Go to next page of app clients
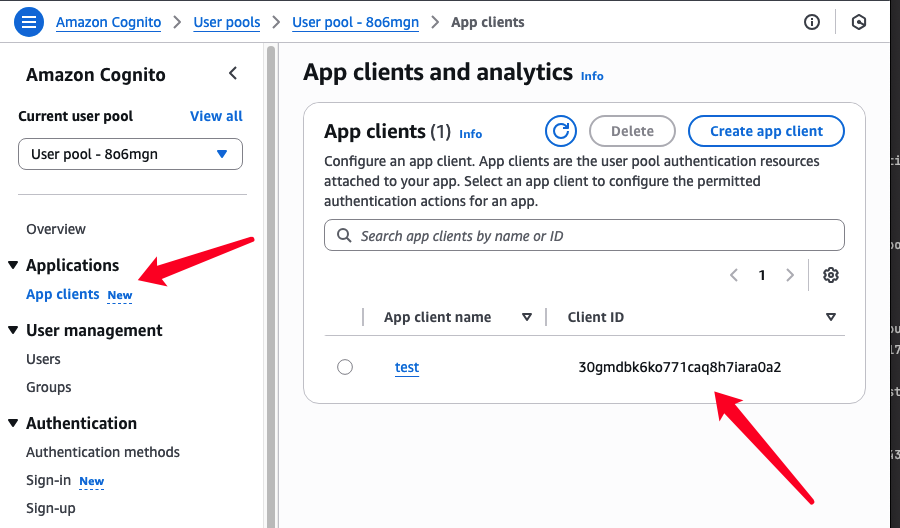This screenshot has height=528, width=900. [x=790, y=275]
